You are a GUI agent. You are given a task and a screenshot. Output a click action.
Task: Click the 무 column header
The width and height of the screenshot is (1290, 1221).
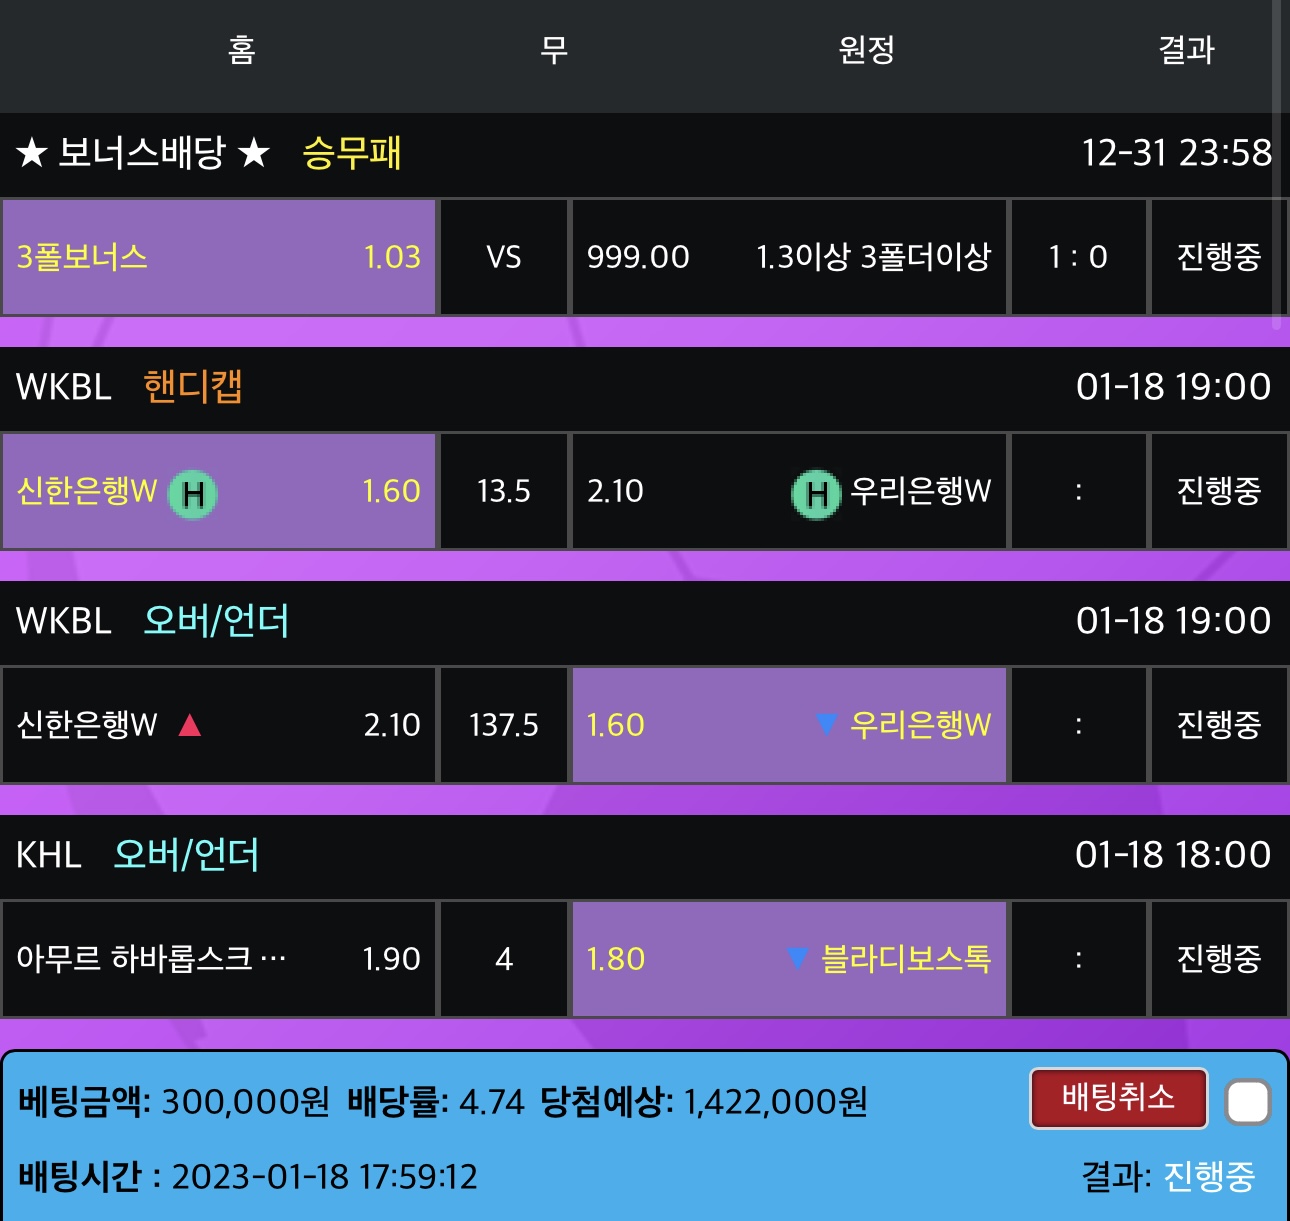[x=553, y=49]
